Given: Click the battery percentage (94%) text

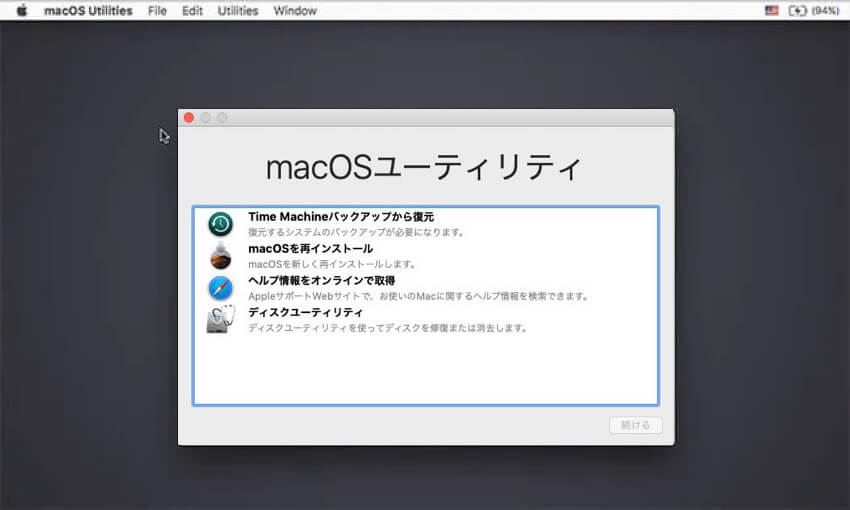Looking at the screenshot, I should click(825, 11).
